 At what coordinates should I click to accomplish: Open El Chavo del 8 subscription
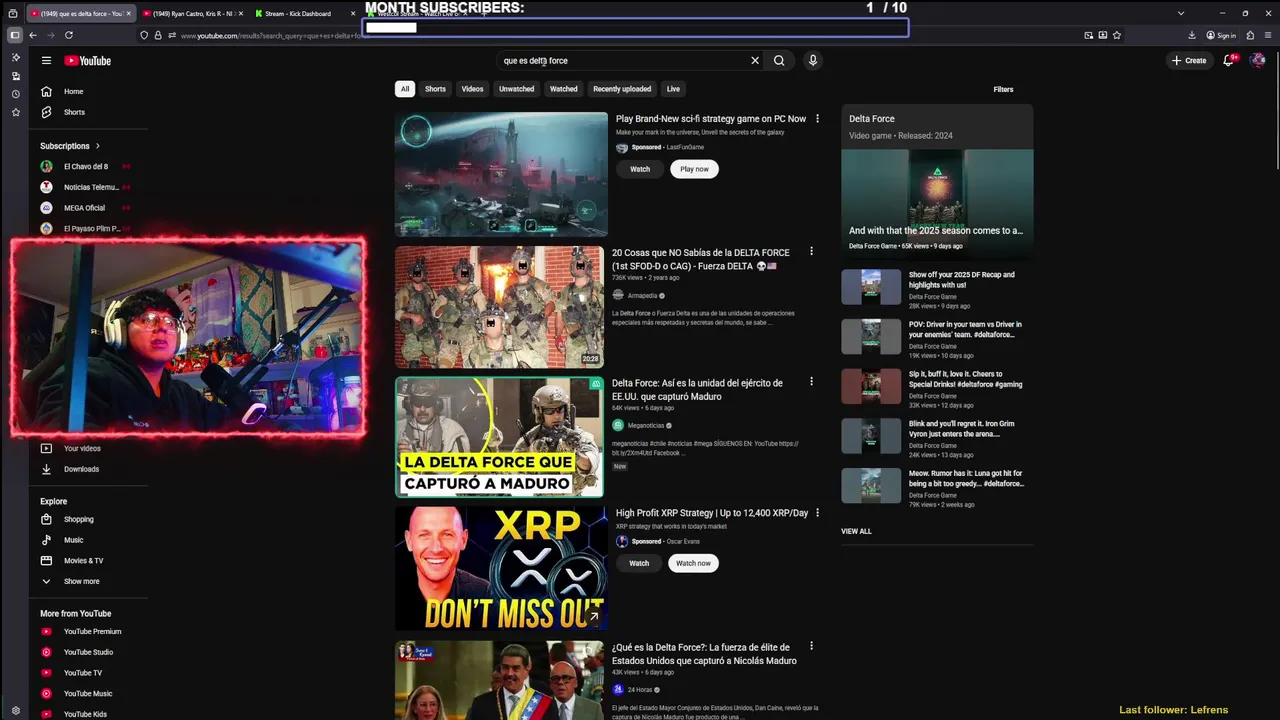(86, 166)
